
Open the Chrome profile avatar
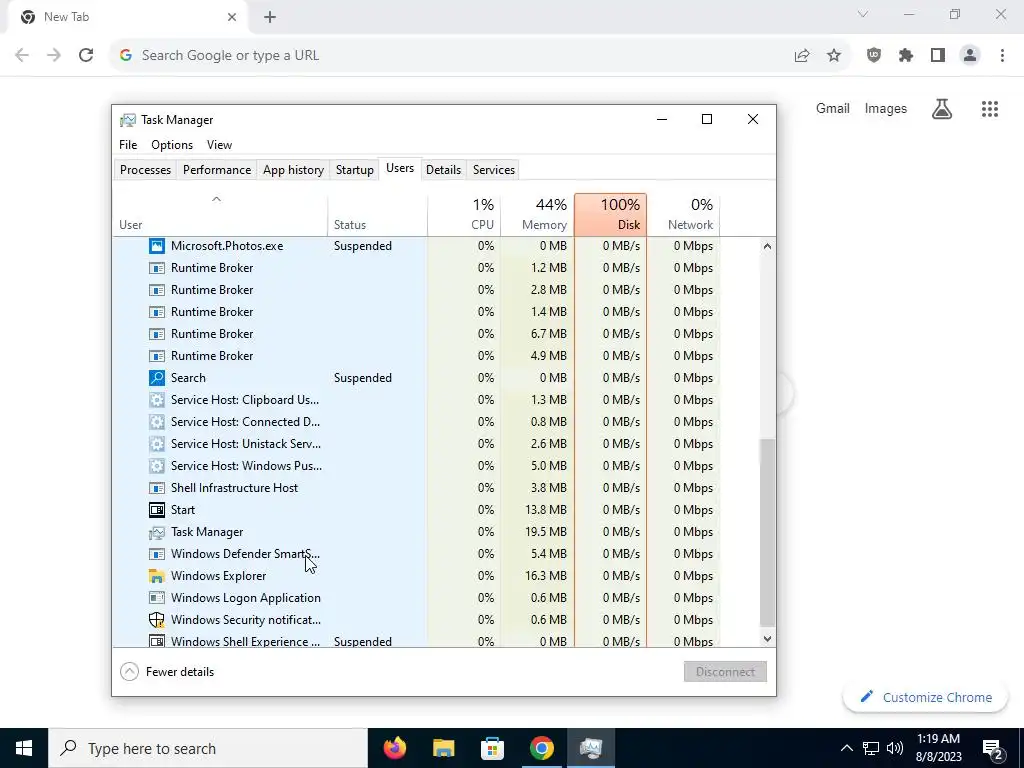coord(970,56)
